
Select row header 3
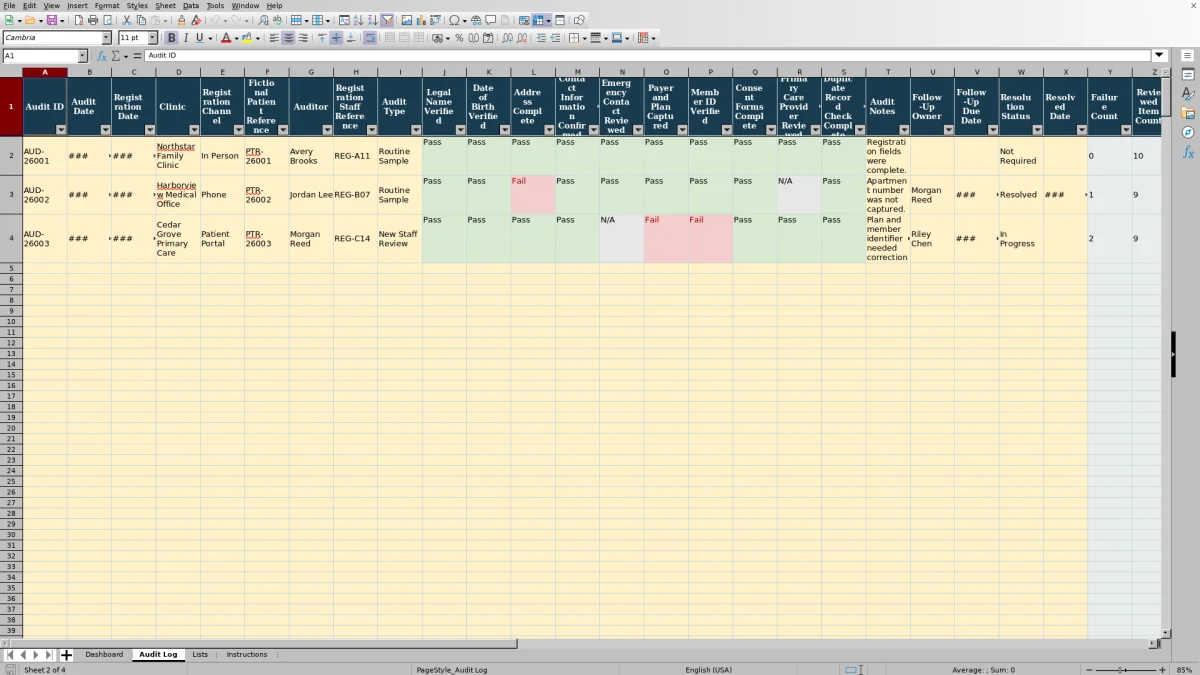click(11, 195)
